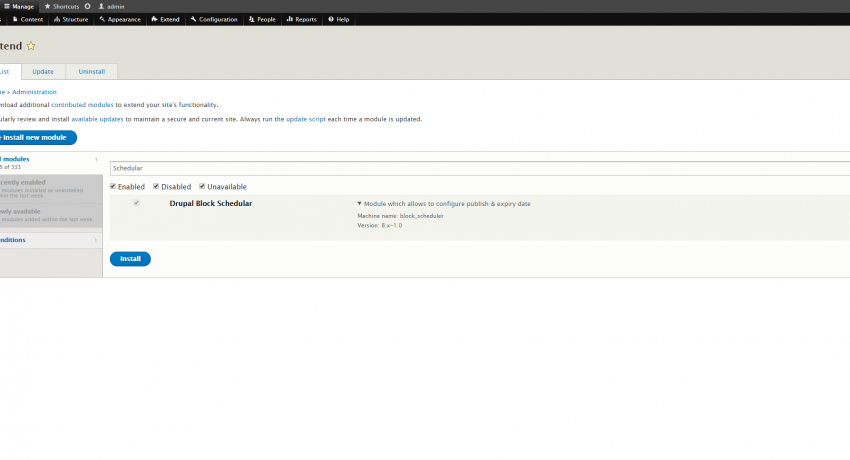The image size is (850, 460).
Task: Switch to the Update tab
Action: [x=43, y=72]
